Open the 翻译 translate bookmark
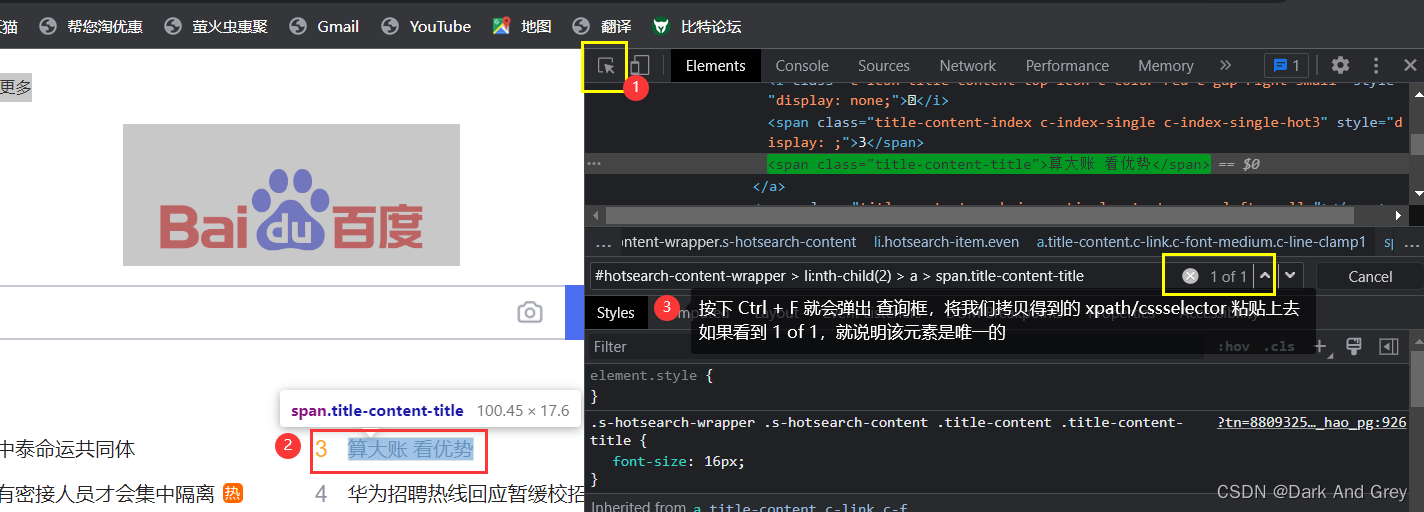 (602, 26)
